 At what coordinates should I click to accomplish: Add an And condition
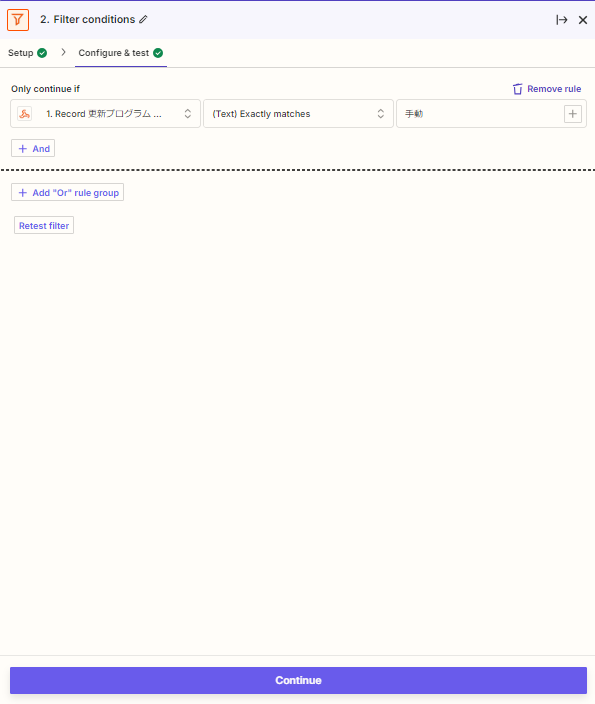pyautogui.click(x=33, y=148)
